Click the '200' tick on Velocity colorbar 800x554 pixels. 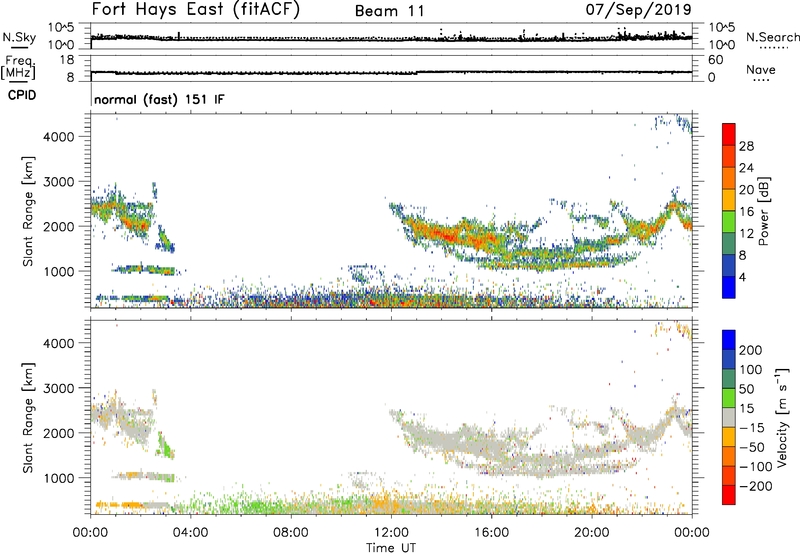click(751, 350)
